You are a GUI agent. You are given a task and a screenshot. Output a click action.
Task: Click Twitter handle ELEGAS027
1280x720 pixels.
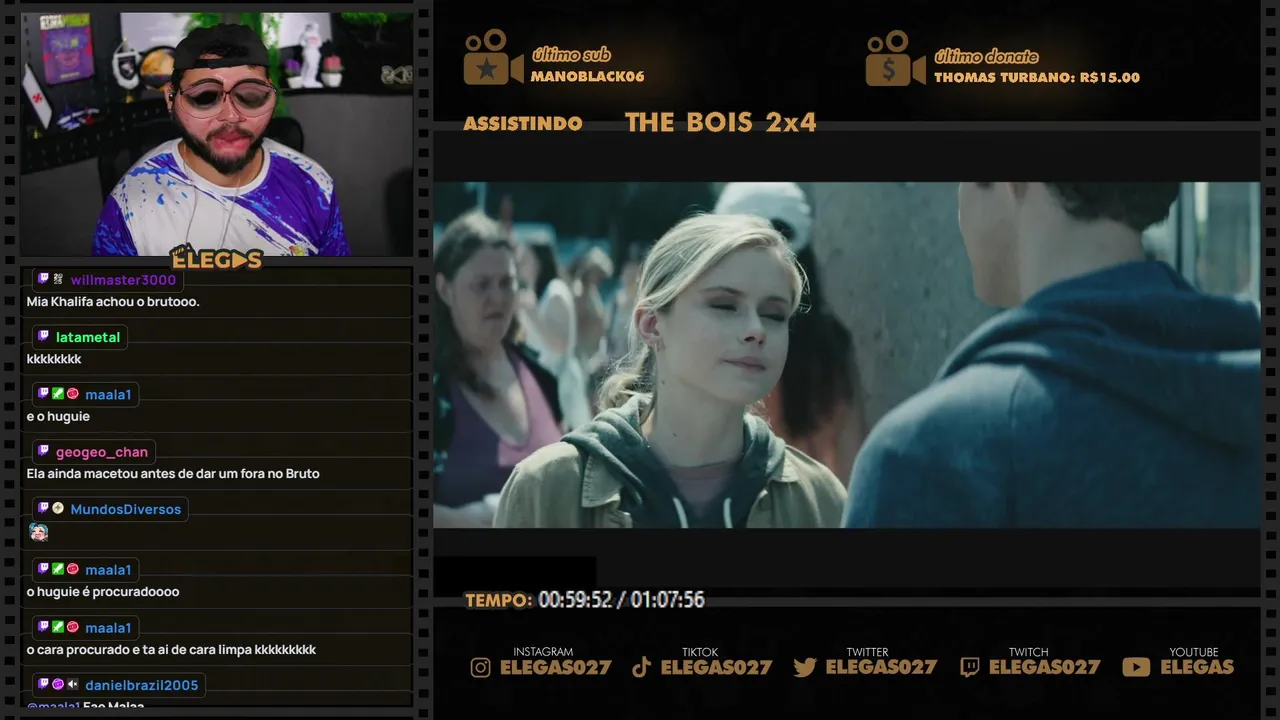[x=882, y=667]
